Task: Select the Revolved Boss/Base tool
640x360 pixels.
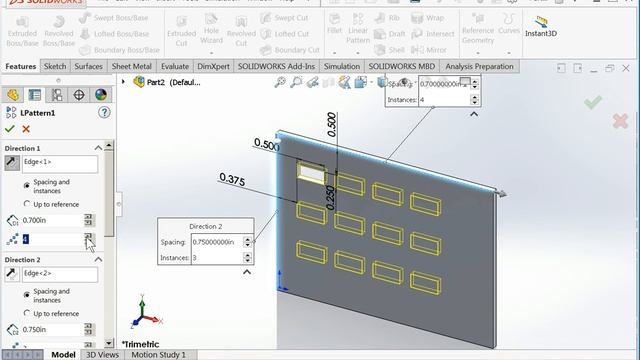Action: point(59,31)
